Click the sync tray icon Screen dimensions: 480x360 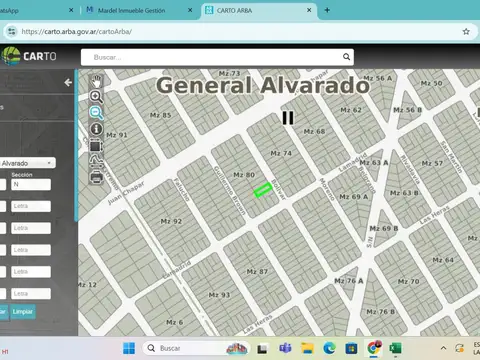459,348
